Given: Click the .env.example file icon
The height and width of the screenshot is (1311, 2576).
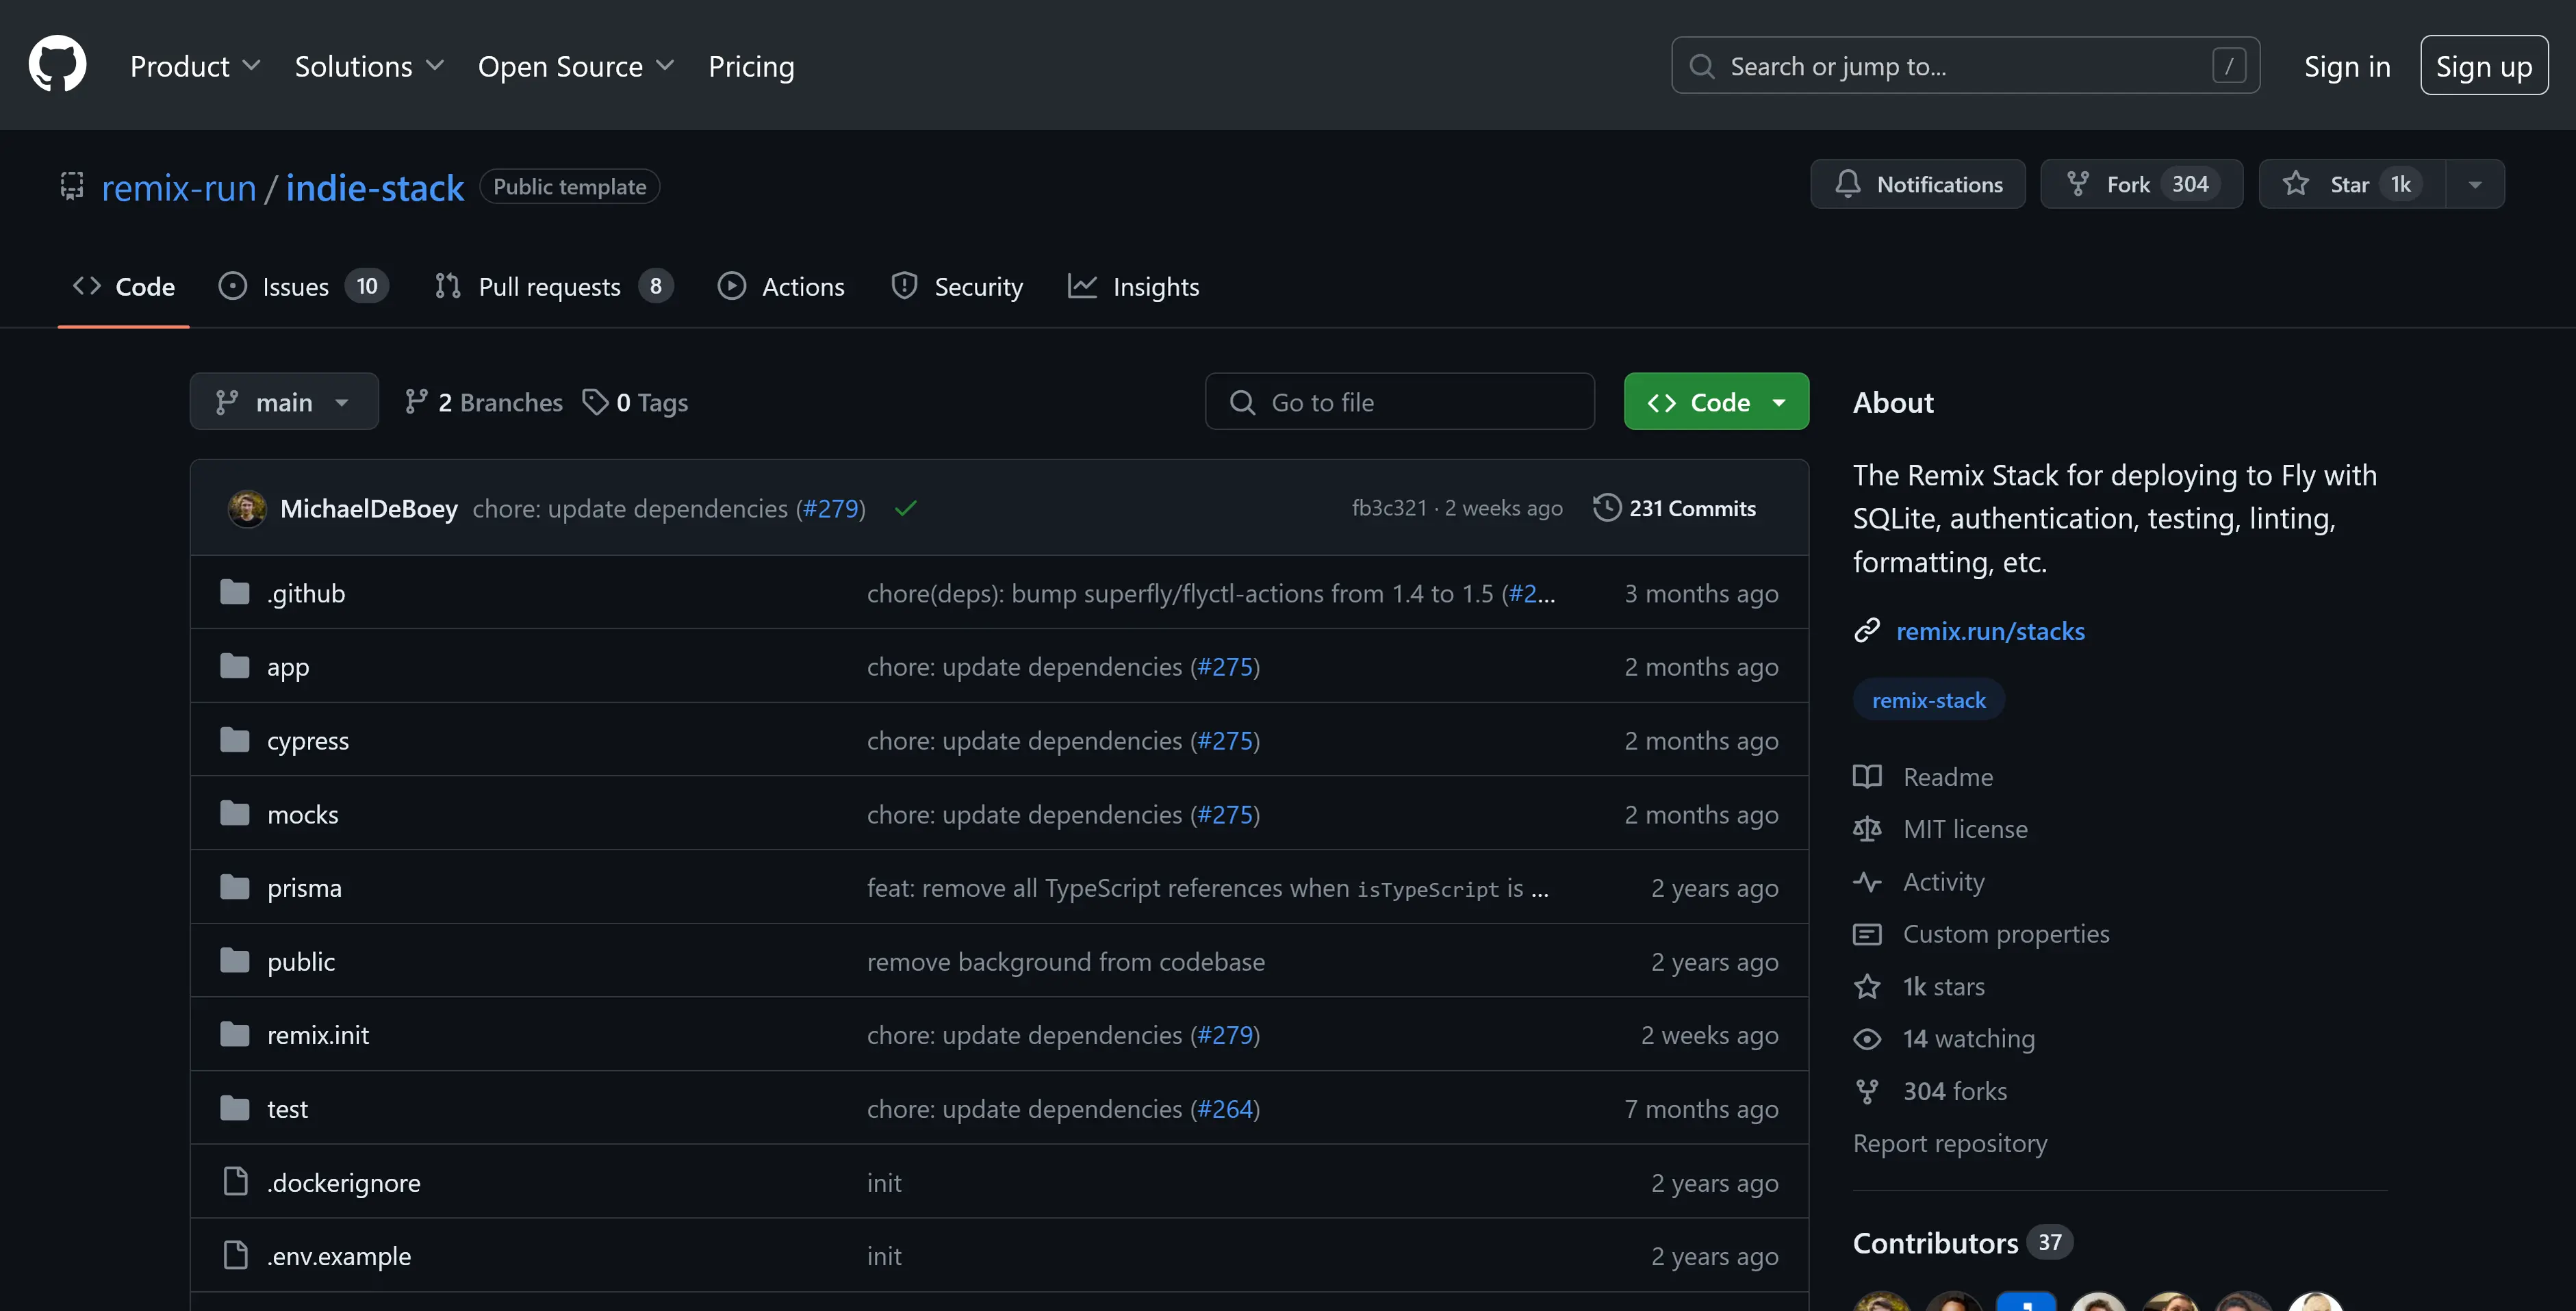Looking at the screenshot, I should [x=236, y=1255].
